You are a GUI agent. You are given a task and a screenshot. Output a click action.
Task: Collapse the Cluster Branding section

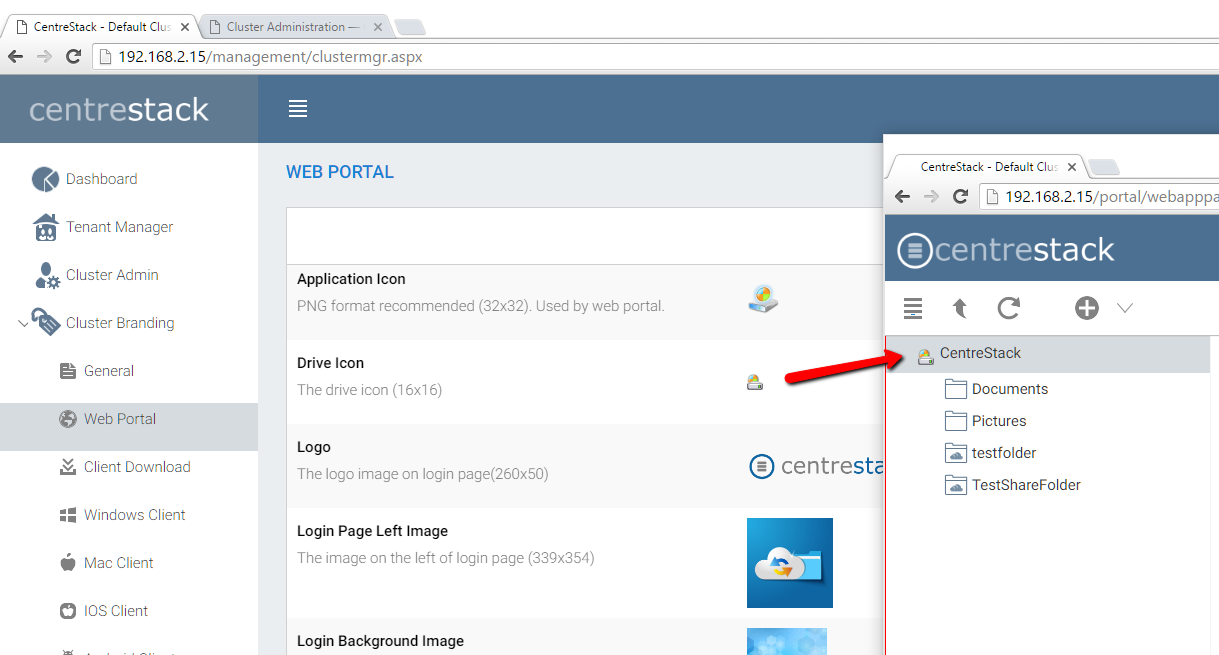click(x=23, y=322)
